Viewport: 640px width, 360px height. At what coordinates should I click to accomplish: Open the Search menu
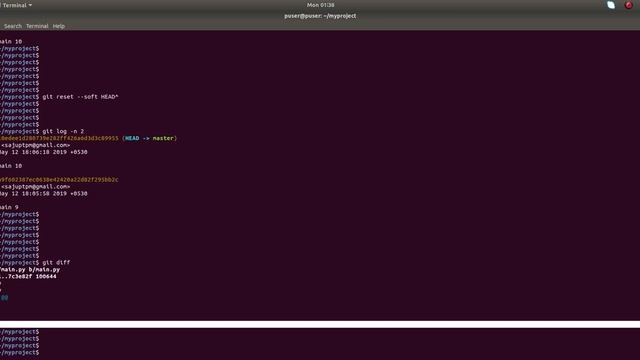point(13,26)
